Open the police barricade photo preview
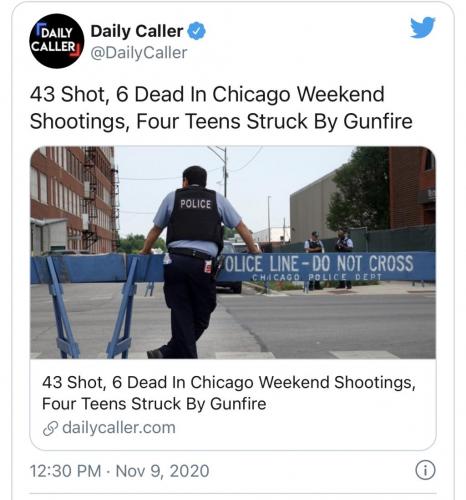This screenshot has height=500, width=466. [233, 253]
